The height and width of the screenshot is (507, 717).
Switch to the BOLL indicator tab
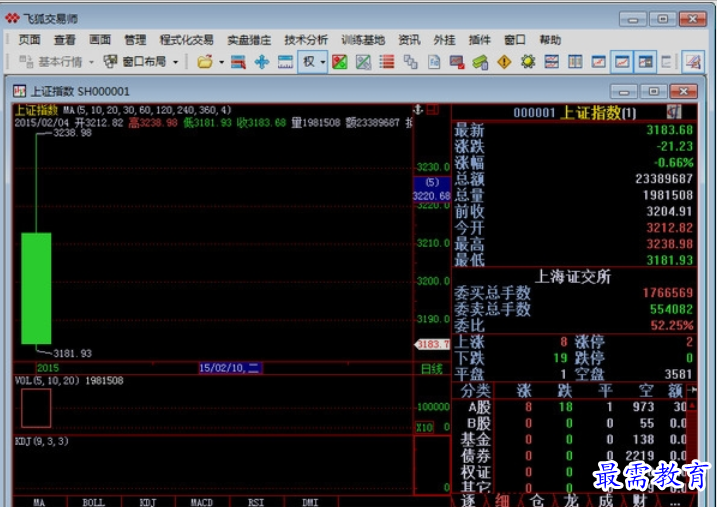coord(94,502)
